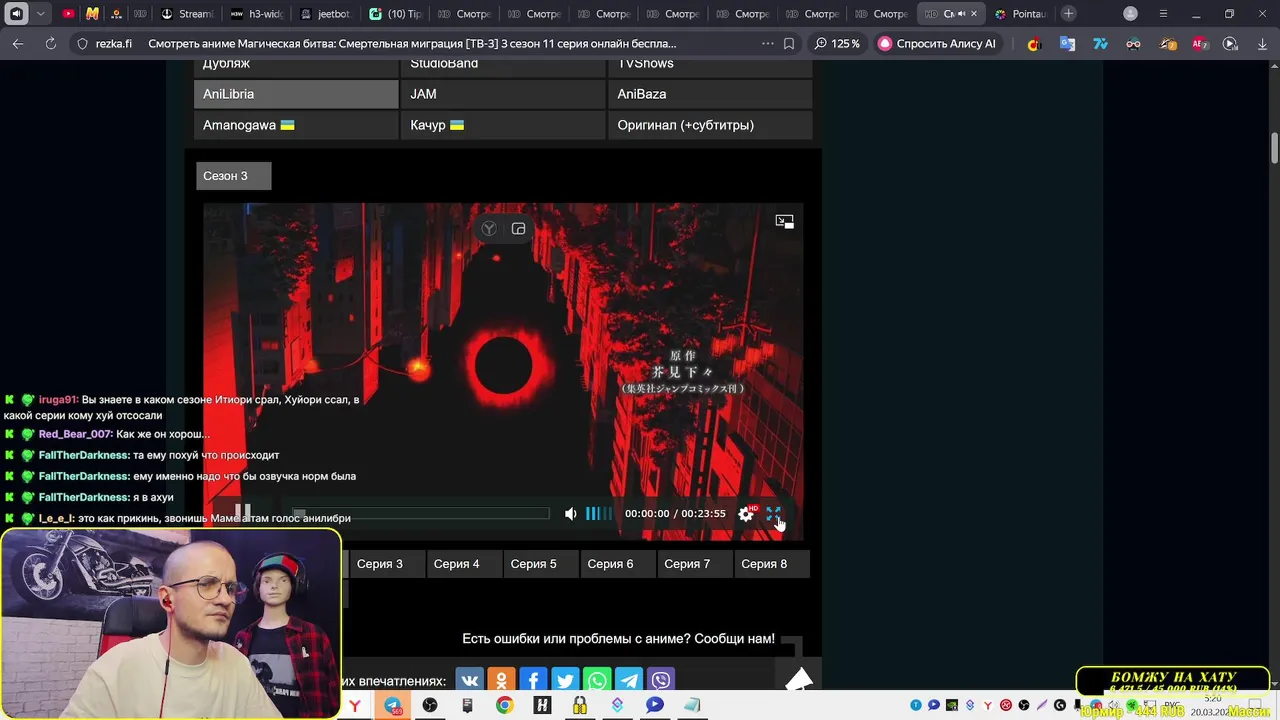Share via WhatsApp icon
The width and height of the screenshot is (1280, 720).
597,681
